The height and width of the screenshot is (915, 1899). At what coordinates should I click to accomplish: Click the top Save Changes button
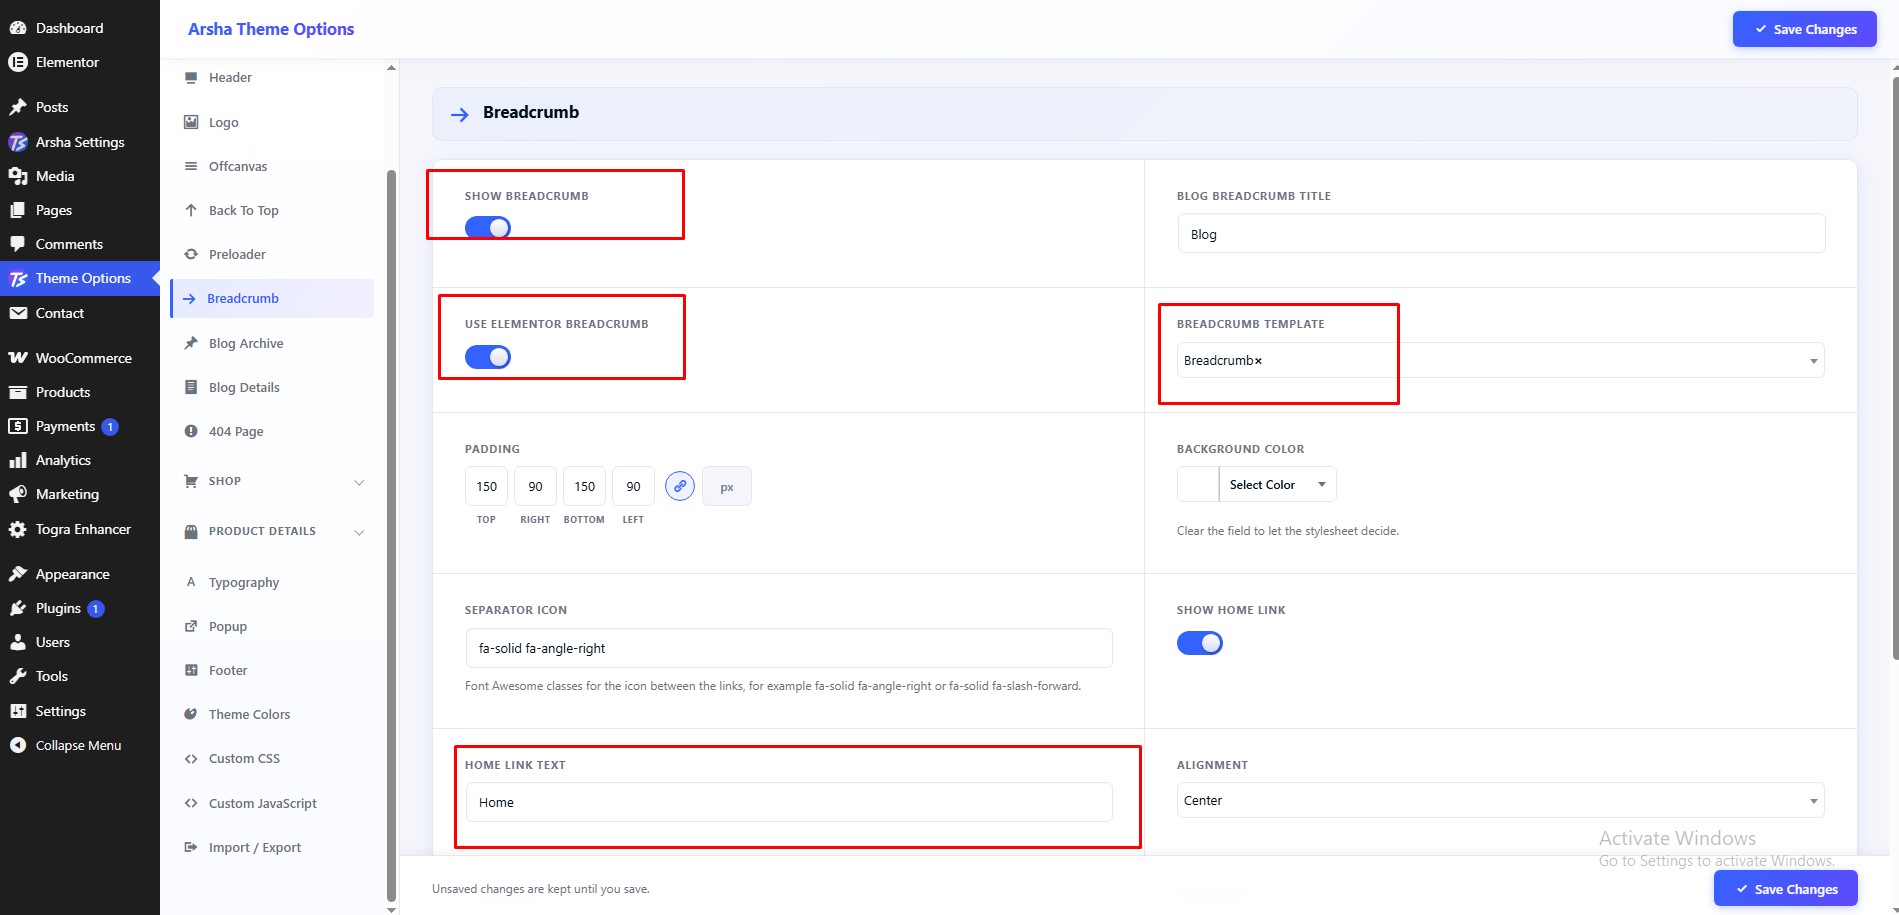(1804, 29)
